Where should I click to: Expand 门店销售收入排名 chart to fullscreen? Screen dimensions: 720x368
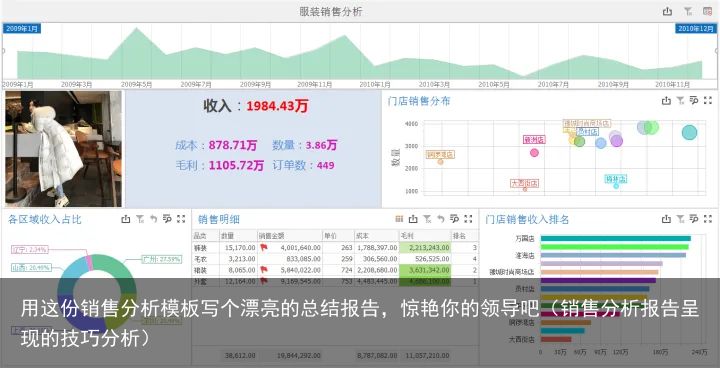point(708,219)
